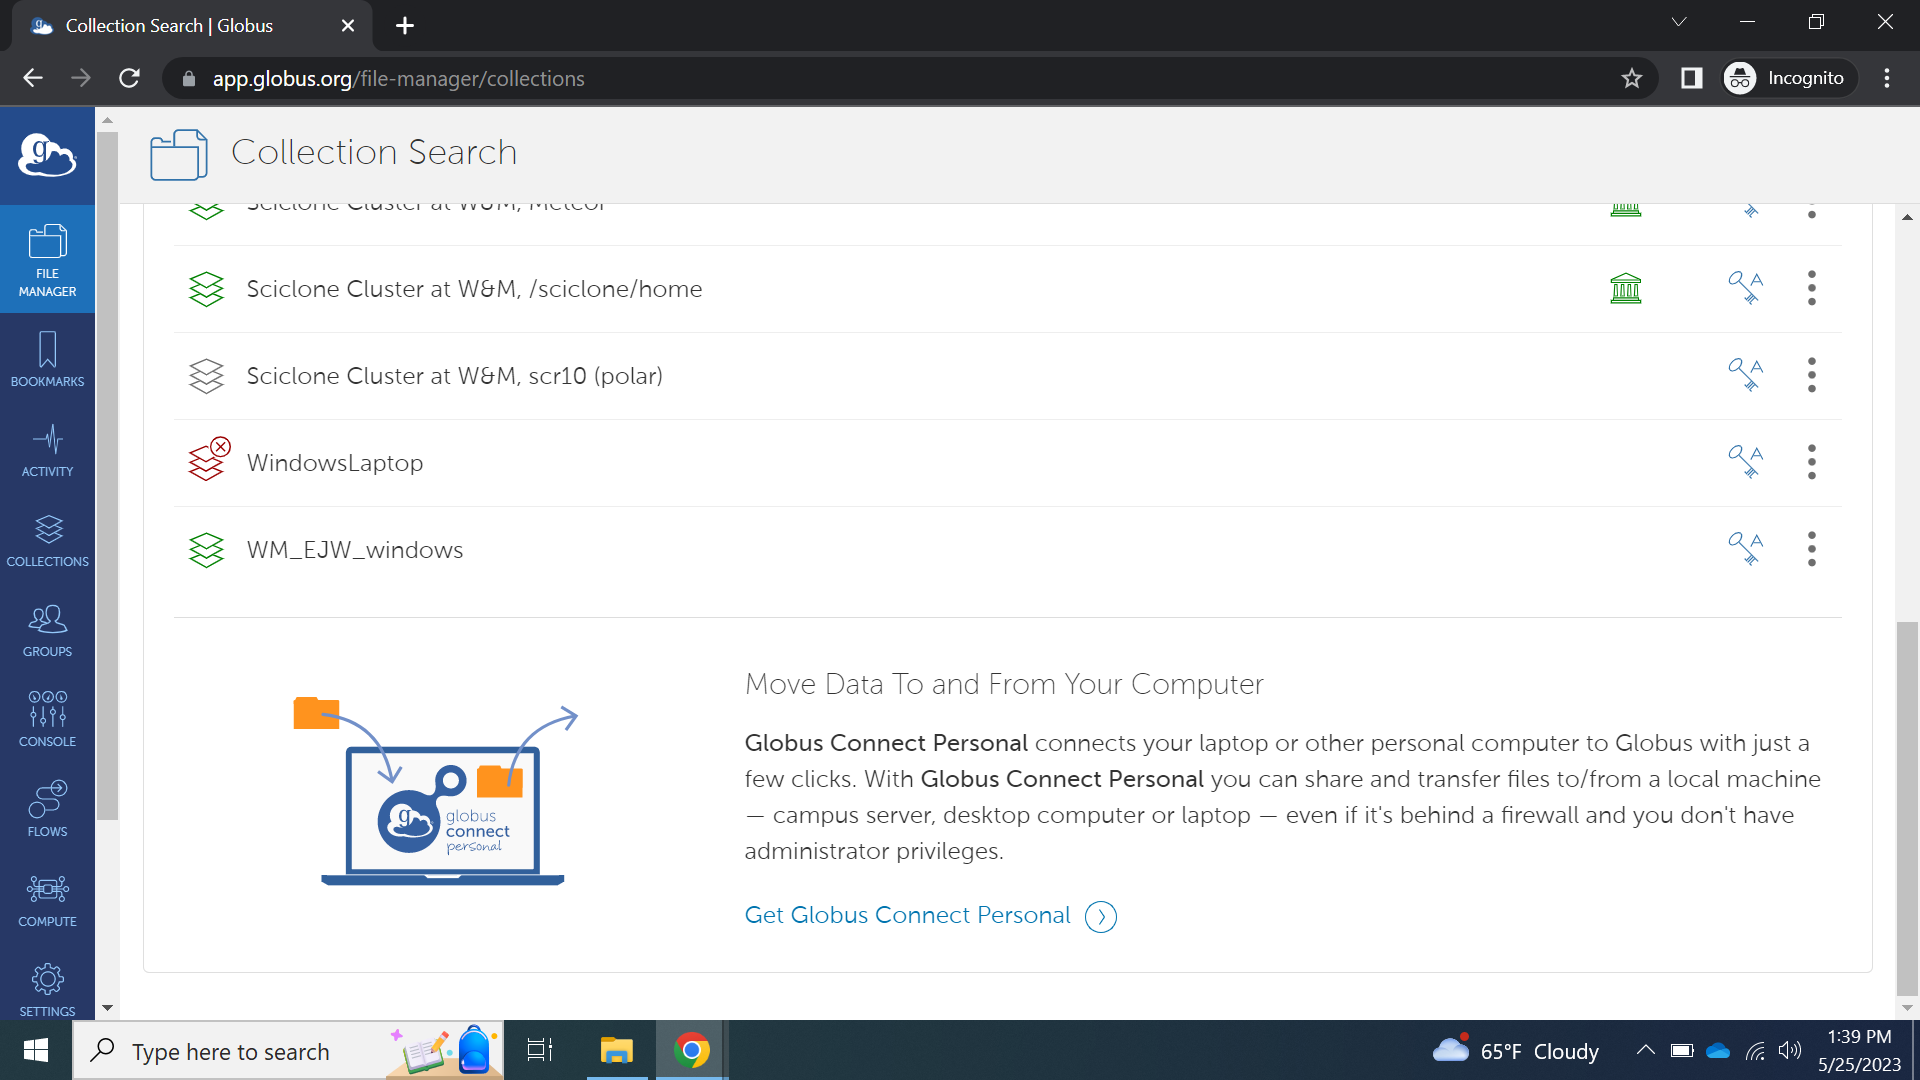Click the role key icon for WindowsLaptop
The width and height of the screenshot is (1920, 1080).
point(1745,462)
